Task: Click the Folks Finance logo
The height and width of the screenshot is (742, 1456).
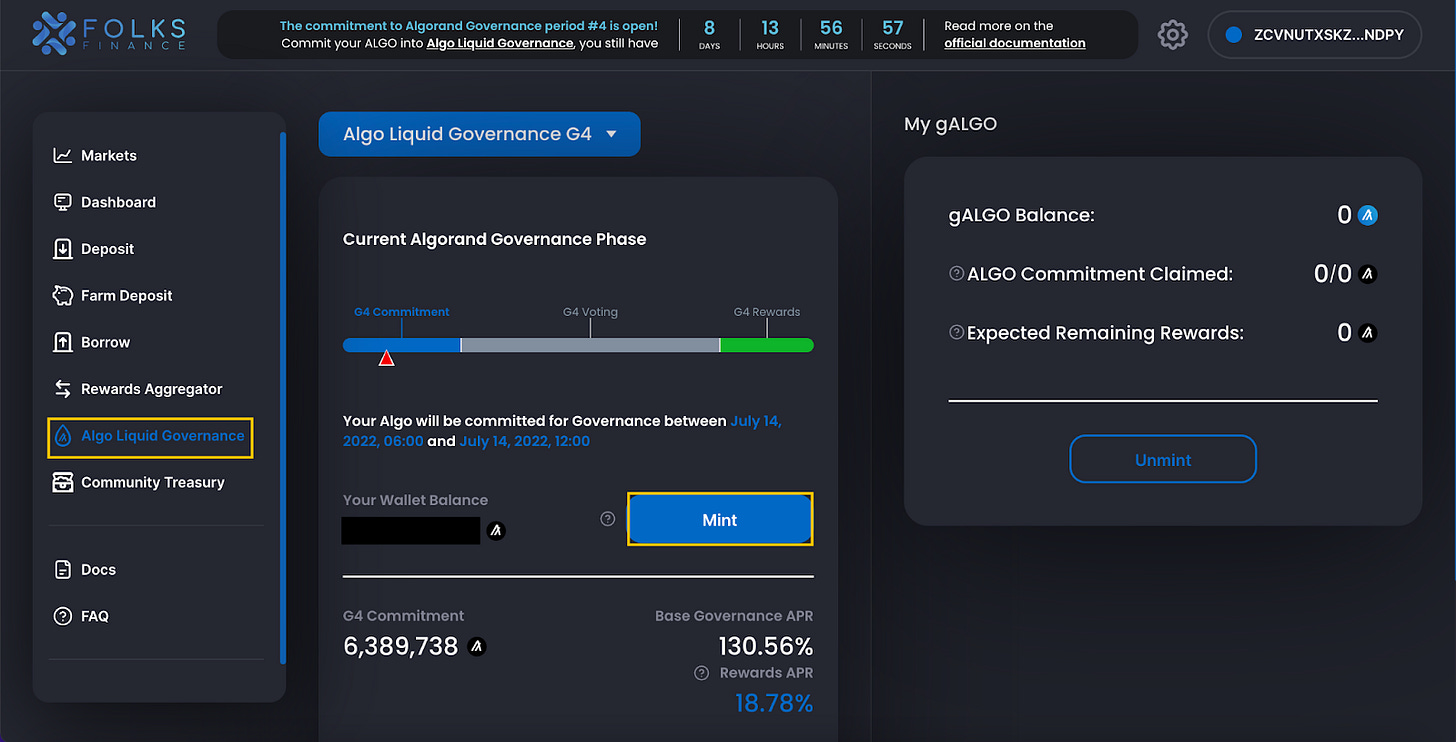Action: pos(109,33)
